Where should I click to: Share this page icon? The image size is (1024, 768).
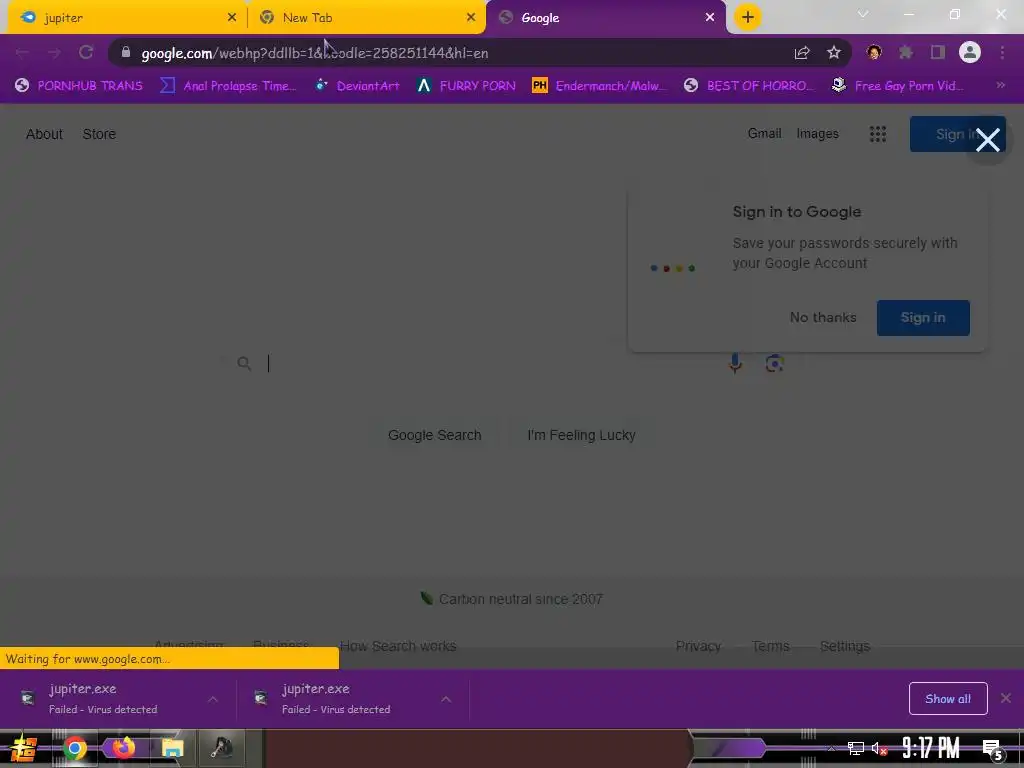(x=802, y=53)
